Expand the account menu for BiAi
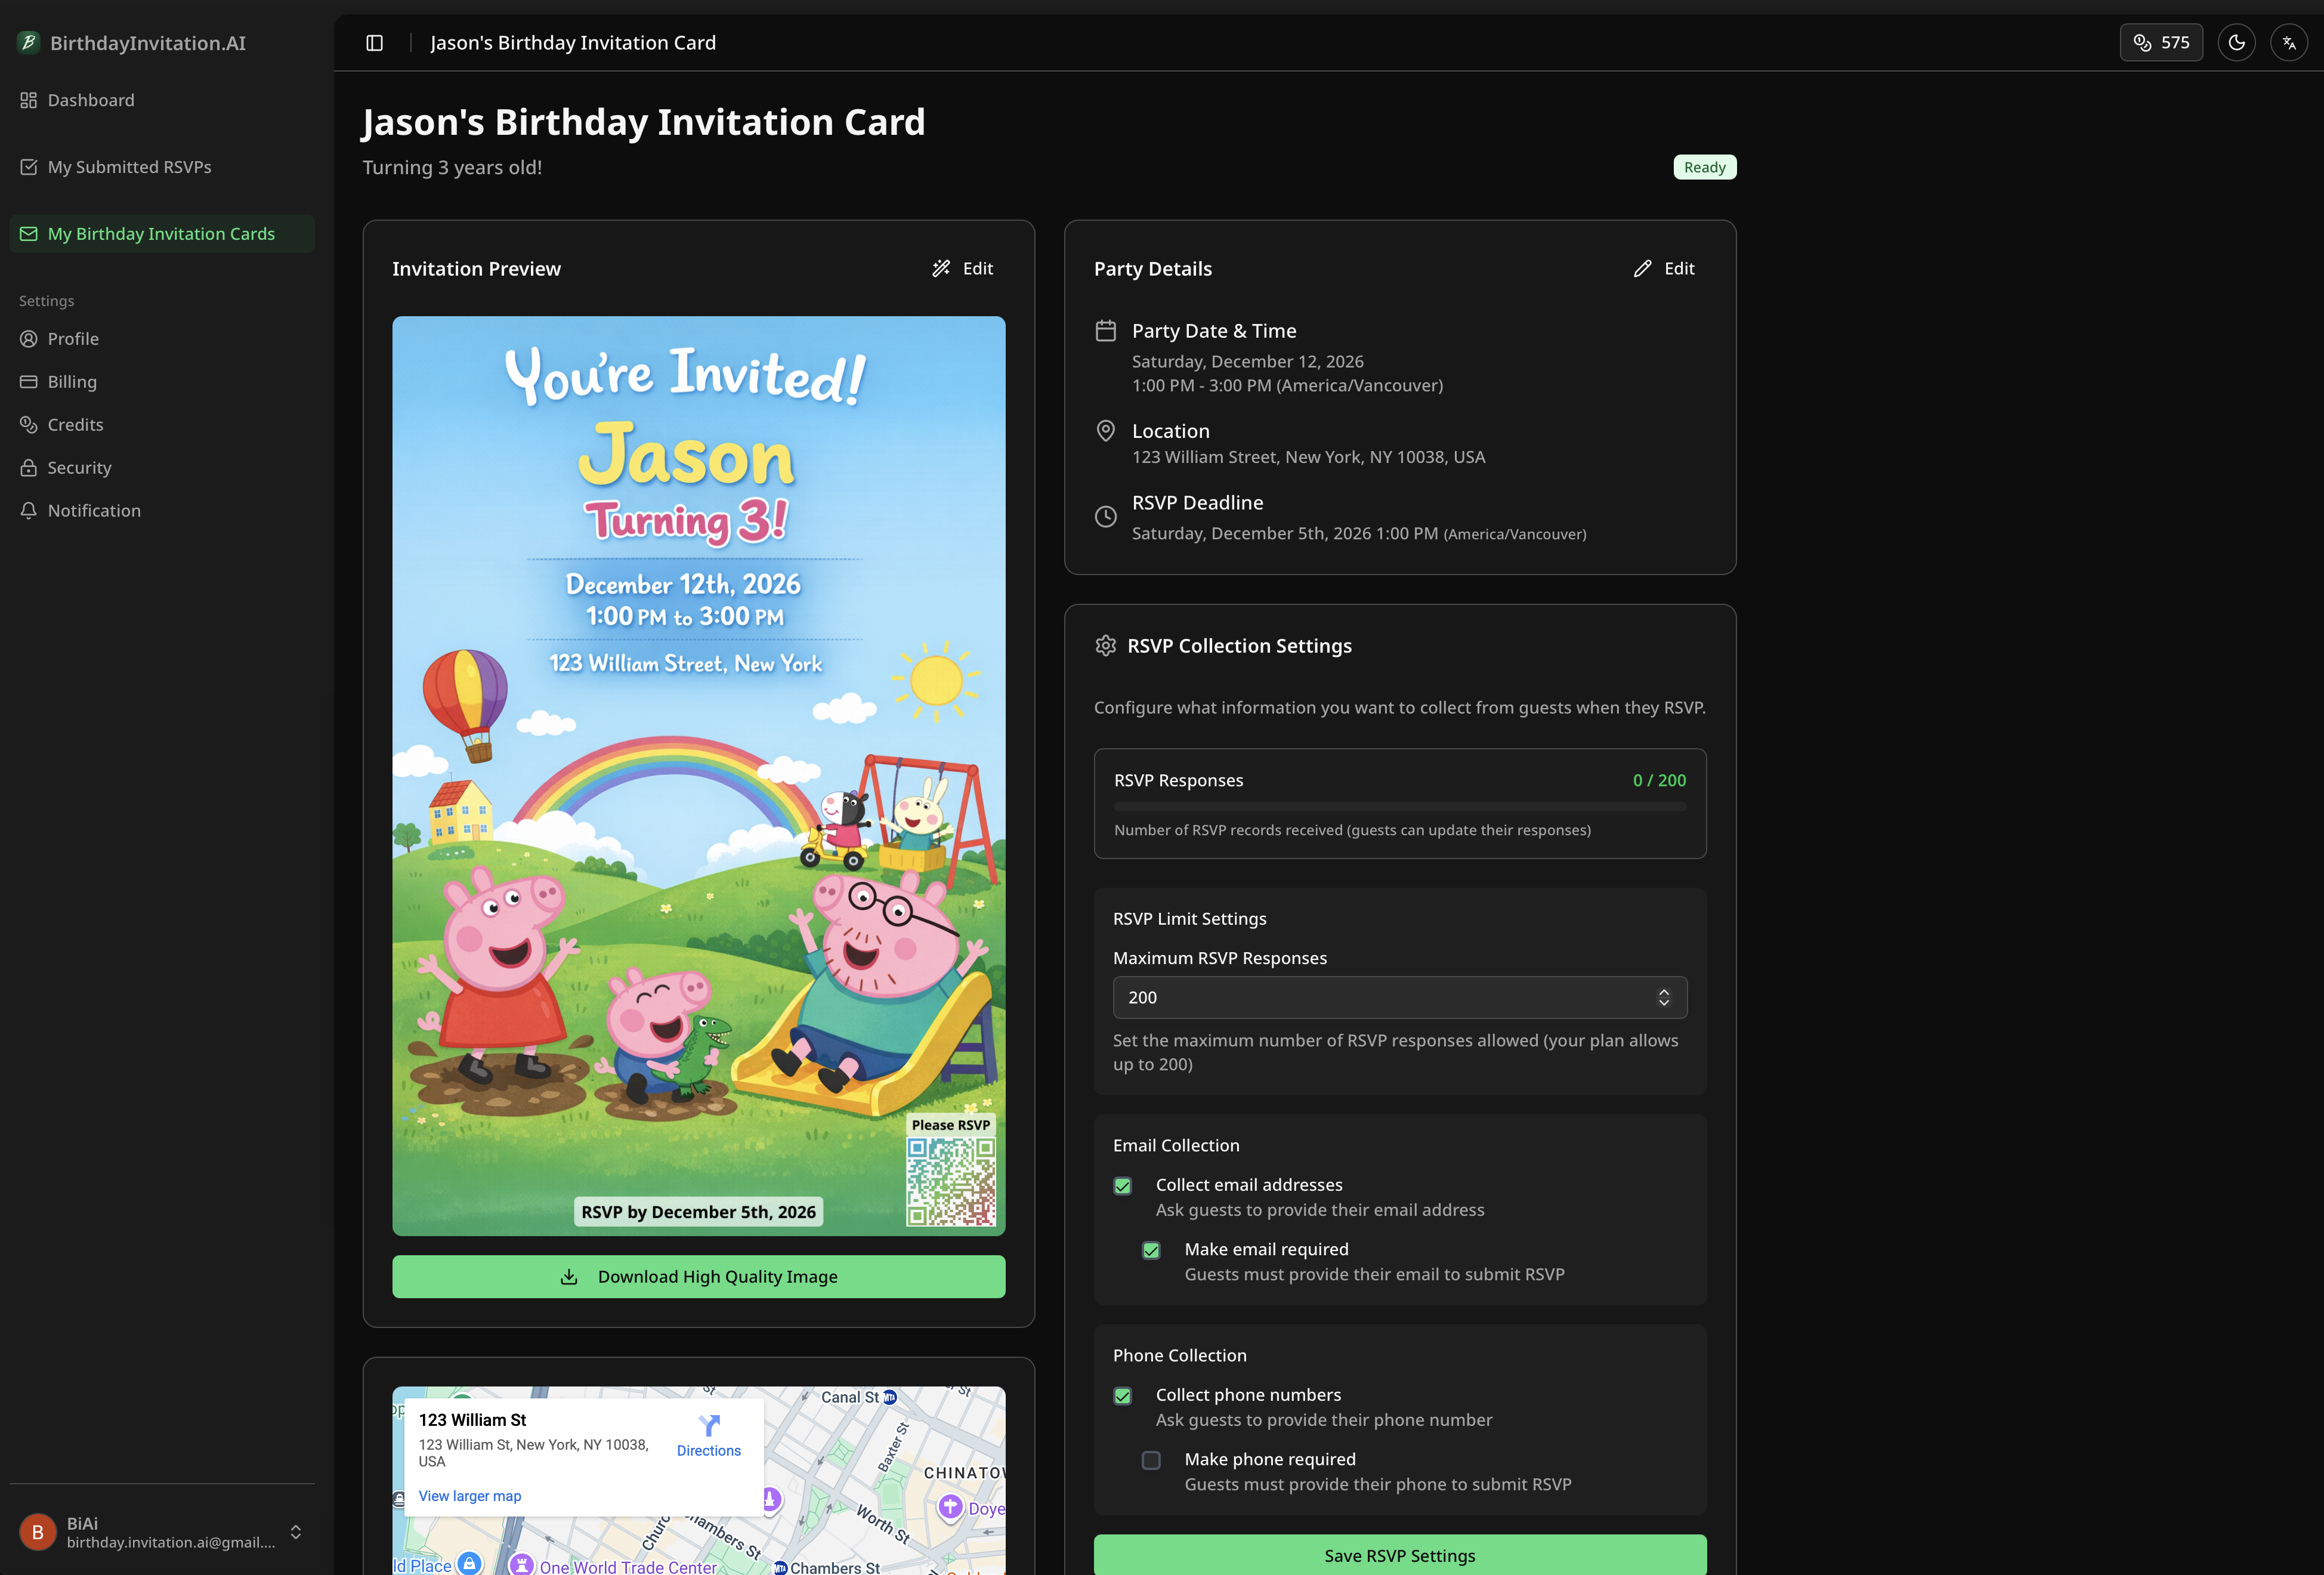 (x=295, y=1531)
